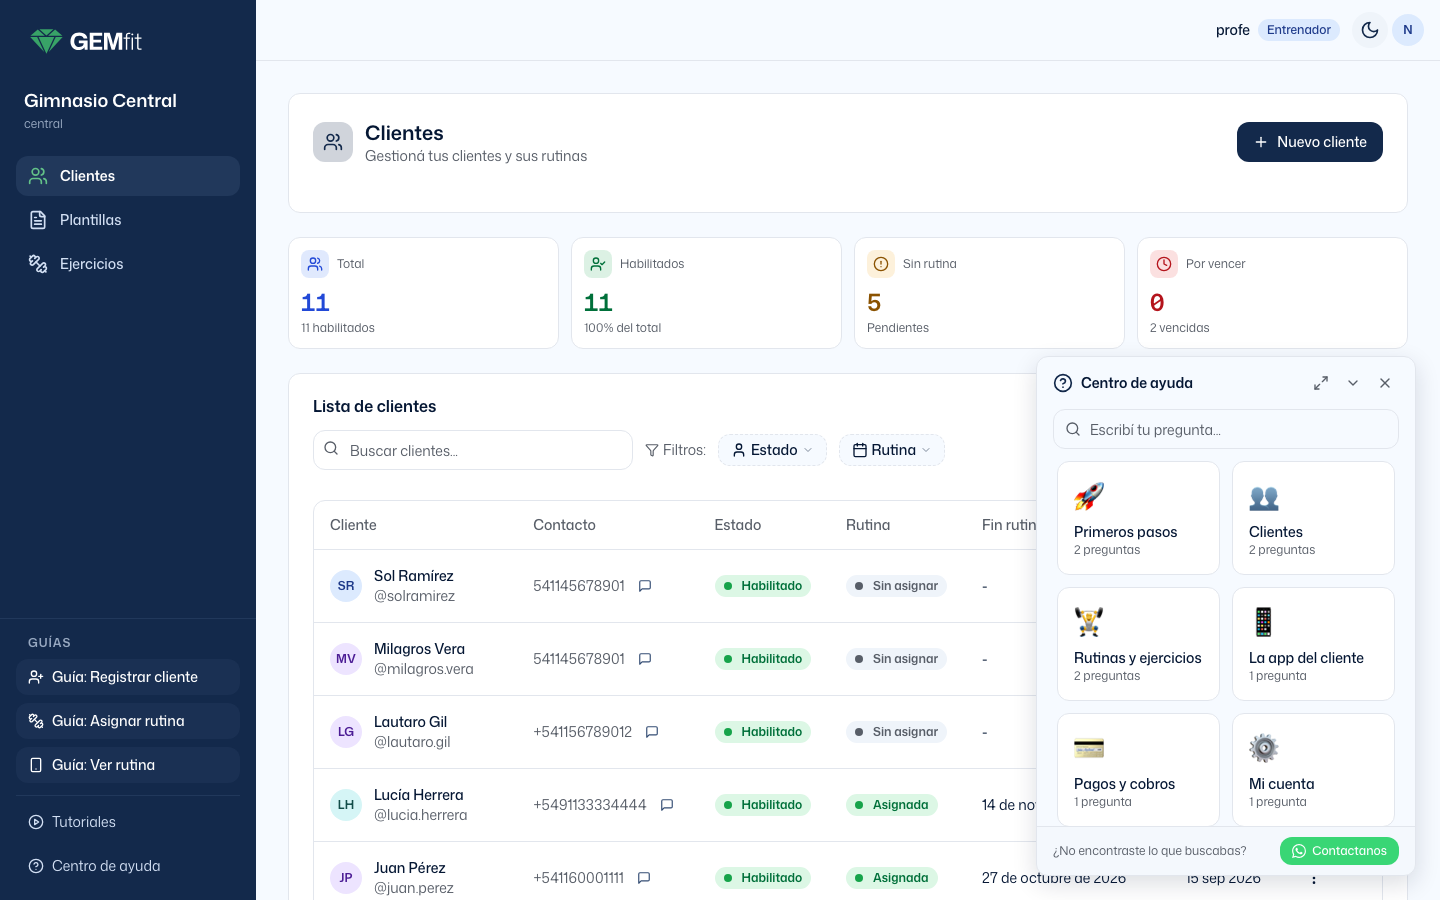Click Milagros Vera's Sin asignar badge

click(896, 659)
